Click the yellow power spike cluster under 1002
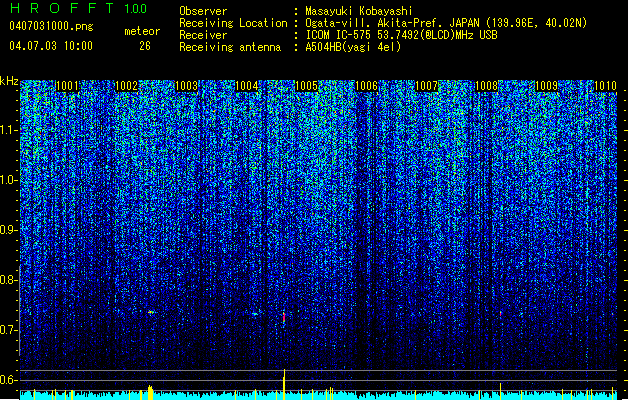Viewport: 629px width, 400px height. 150,392
